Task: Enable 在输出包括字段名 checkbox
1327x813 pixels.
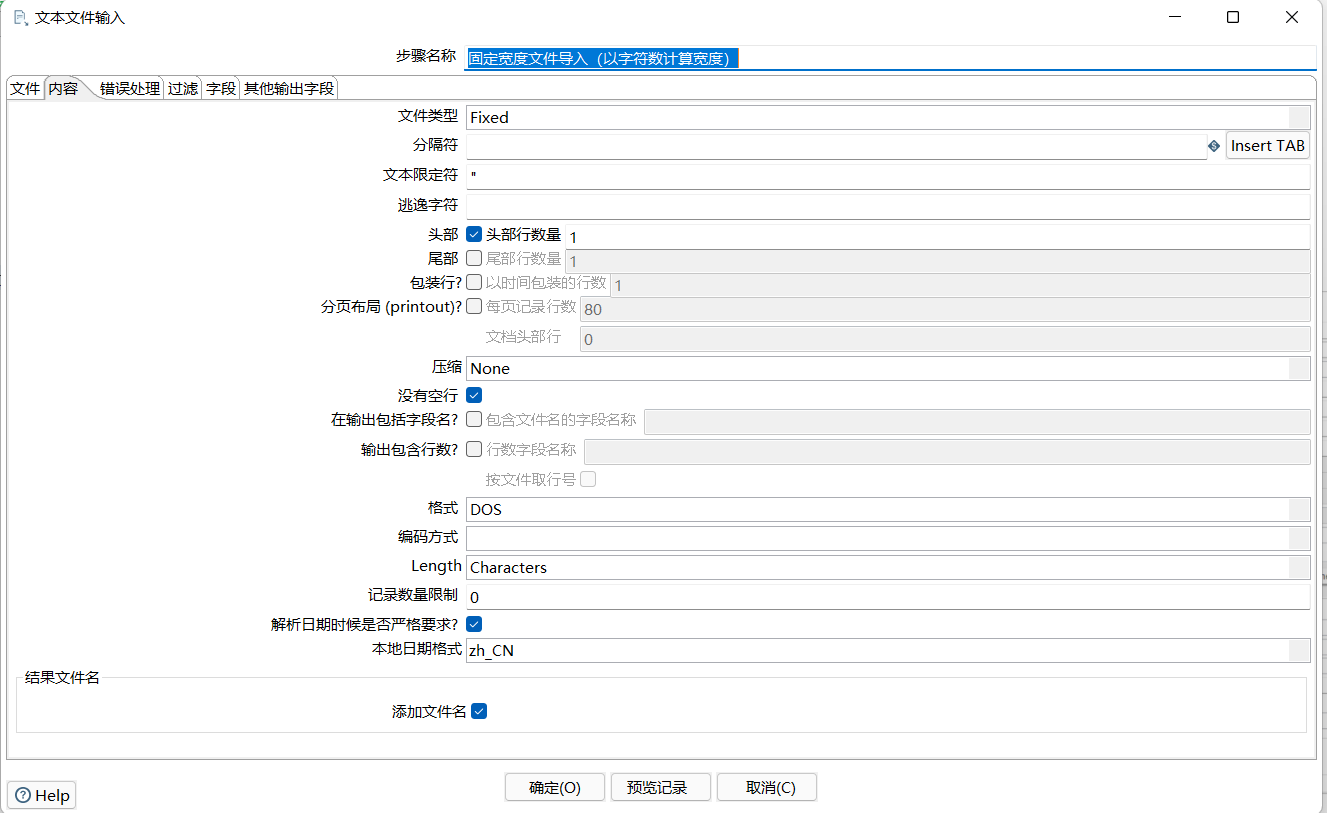Action: [474, 420]
